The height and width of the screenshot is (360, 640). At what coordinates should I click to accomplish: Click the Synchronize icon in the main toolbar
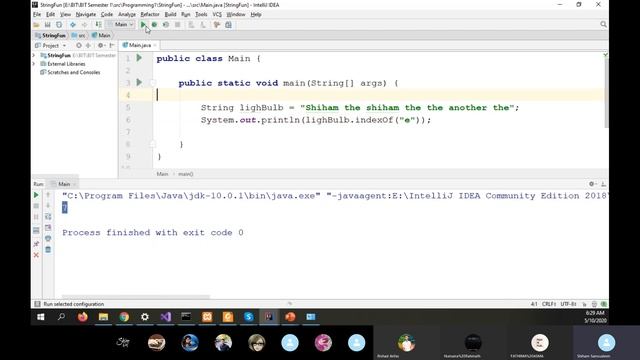click(59, 24)
